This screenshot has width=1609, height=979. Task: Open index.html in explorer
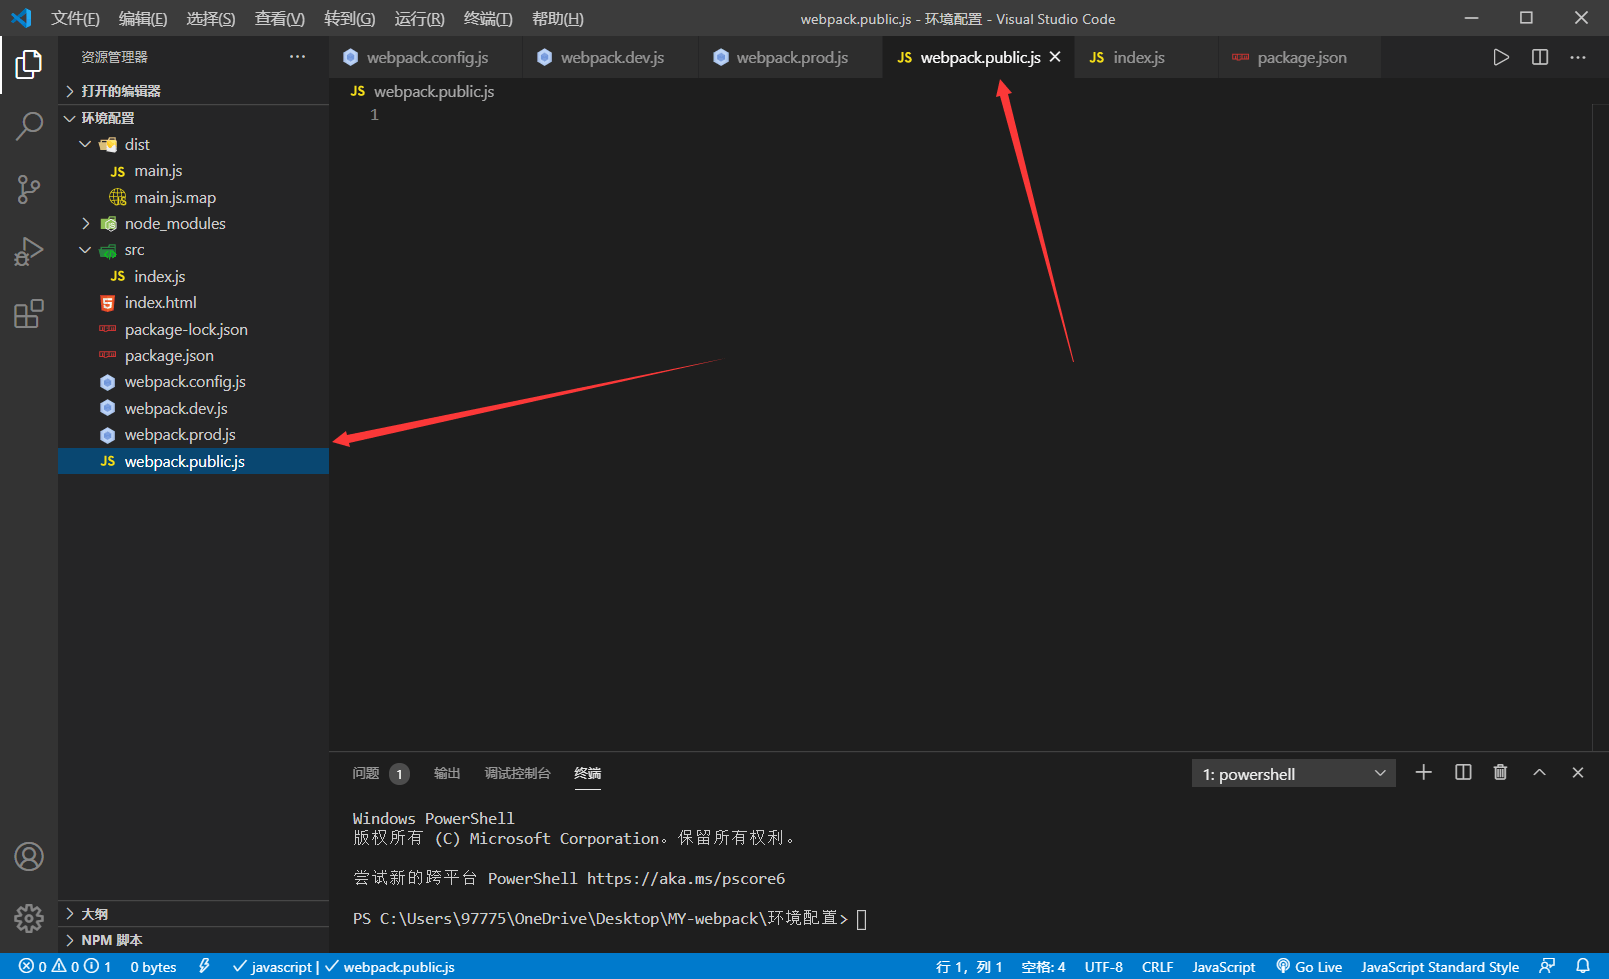tap(193, 302)
